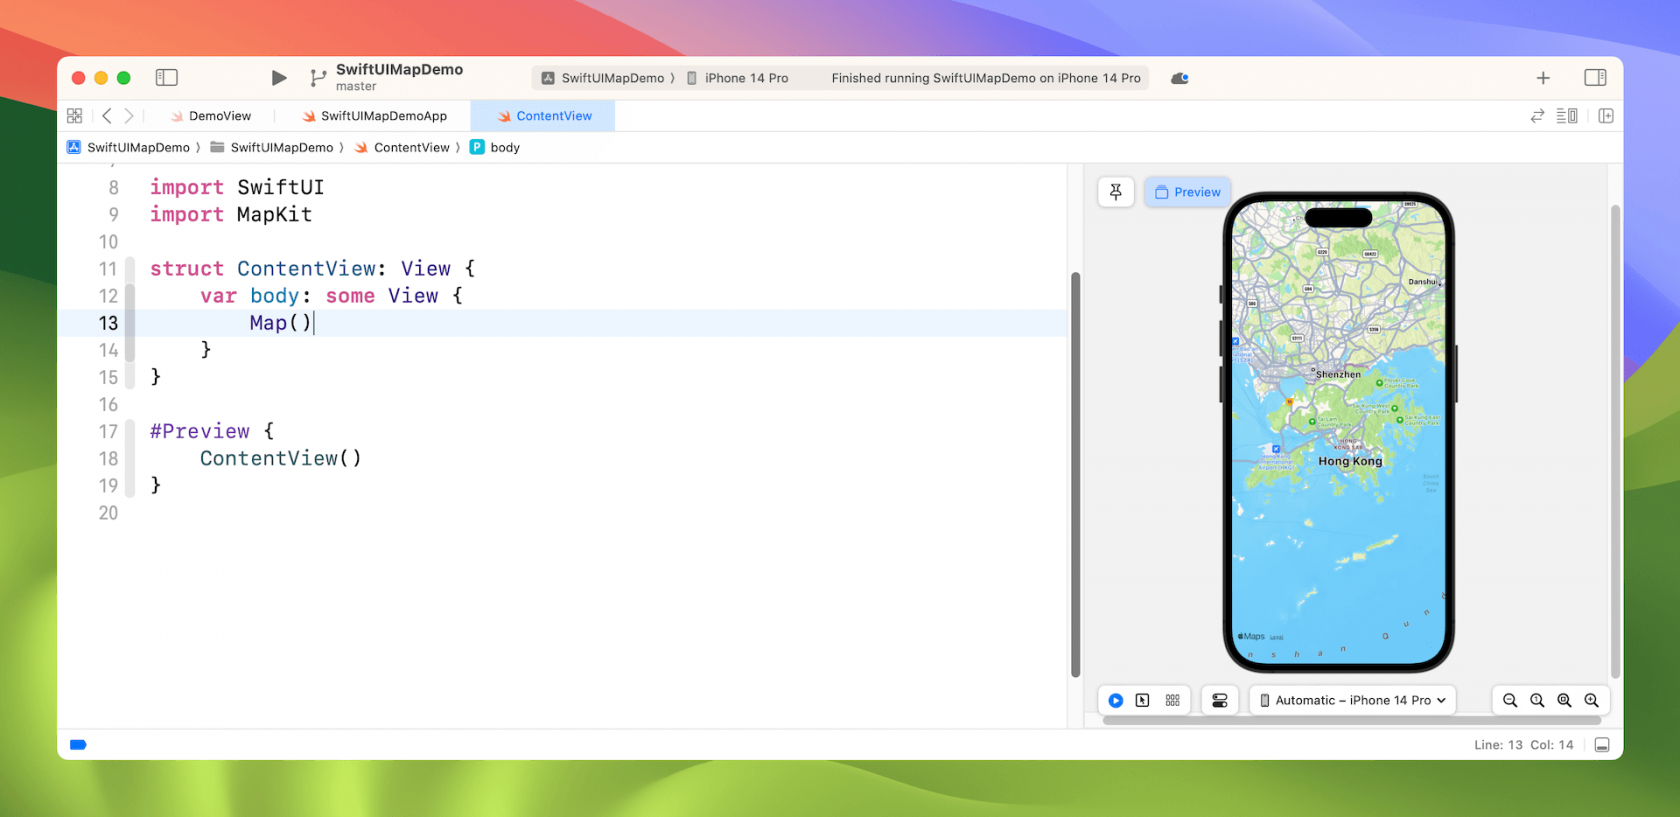Show preview variants grid
This screenshot has width=1680, height=817.
tap(1173, 700)
